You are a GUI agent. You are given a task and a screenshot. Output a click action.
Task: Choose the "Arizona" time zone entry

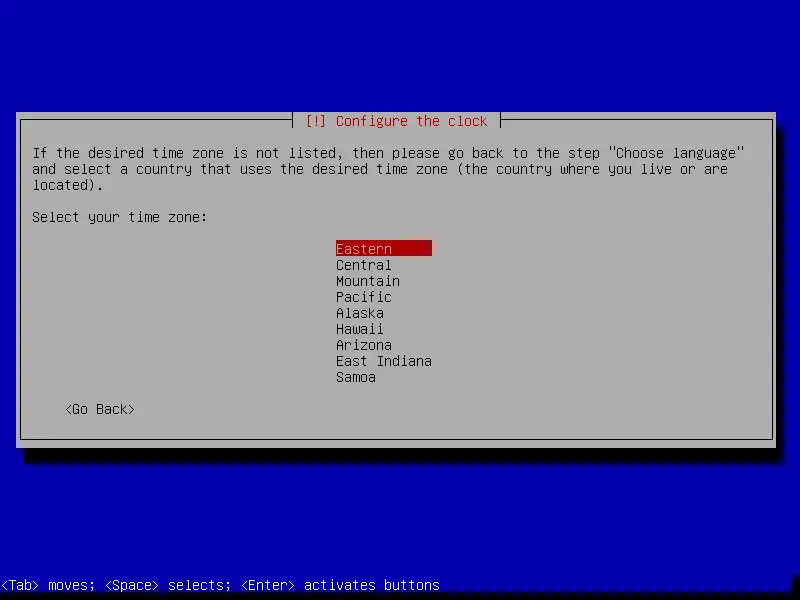[x=363, y=344]
